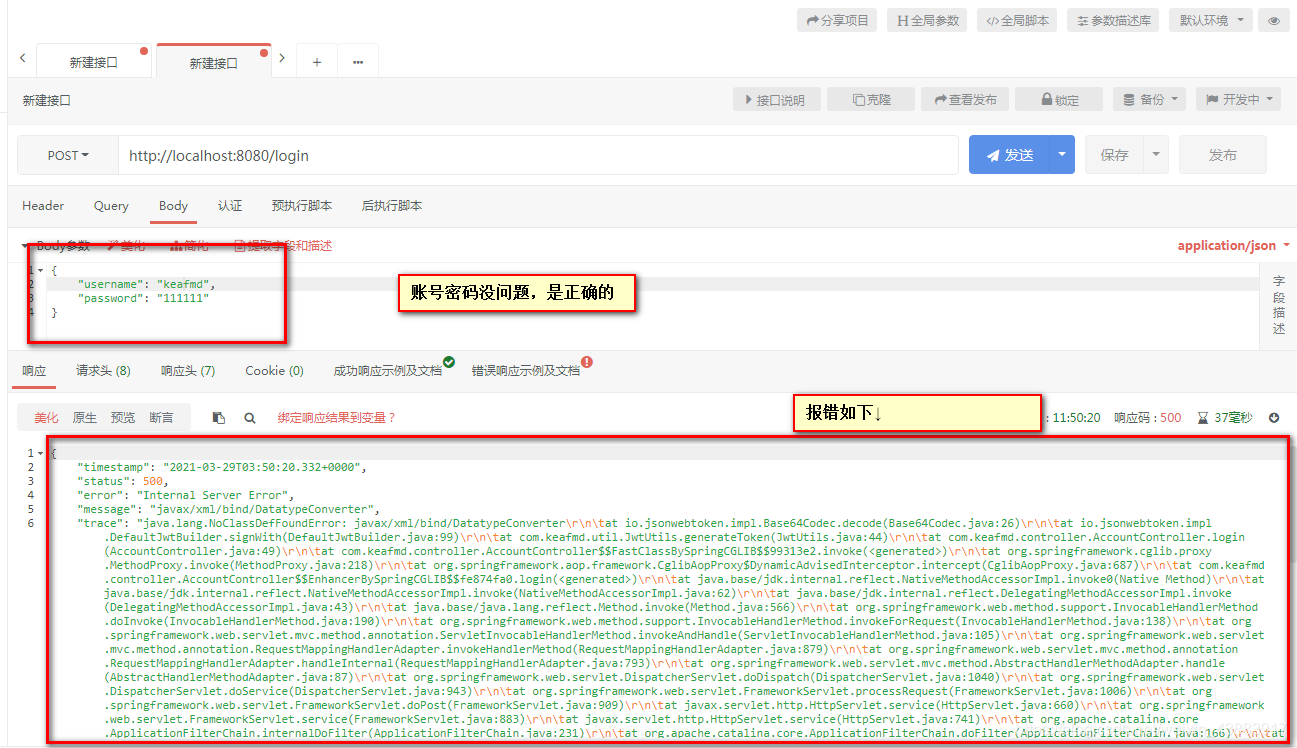This screenshot has width=1297, height=748.
Task: Click 美化 to beautify body JSON
Action: [x=126, y=246]
